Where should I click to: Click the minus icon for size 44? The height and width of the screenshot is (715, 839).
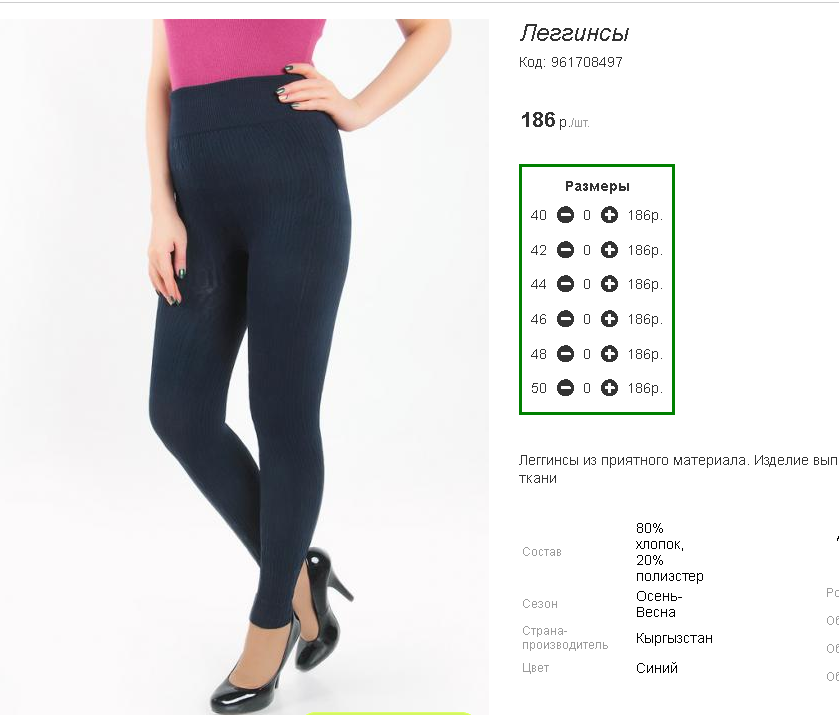[565, 284]
